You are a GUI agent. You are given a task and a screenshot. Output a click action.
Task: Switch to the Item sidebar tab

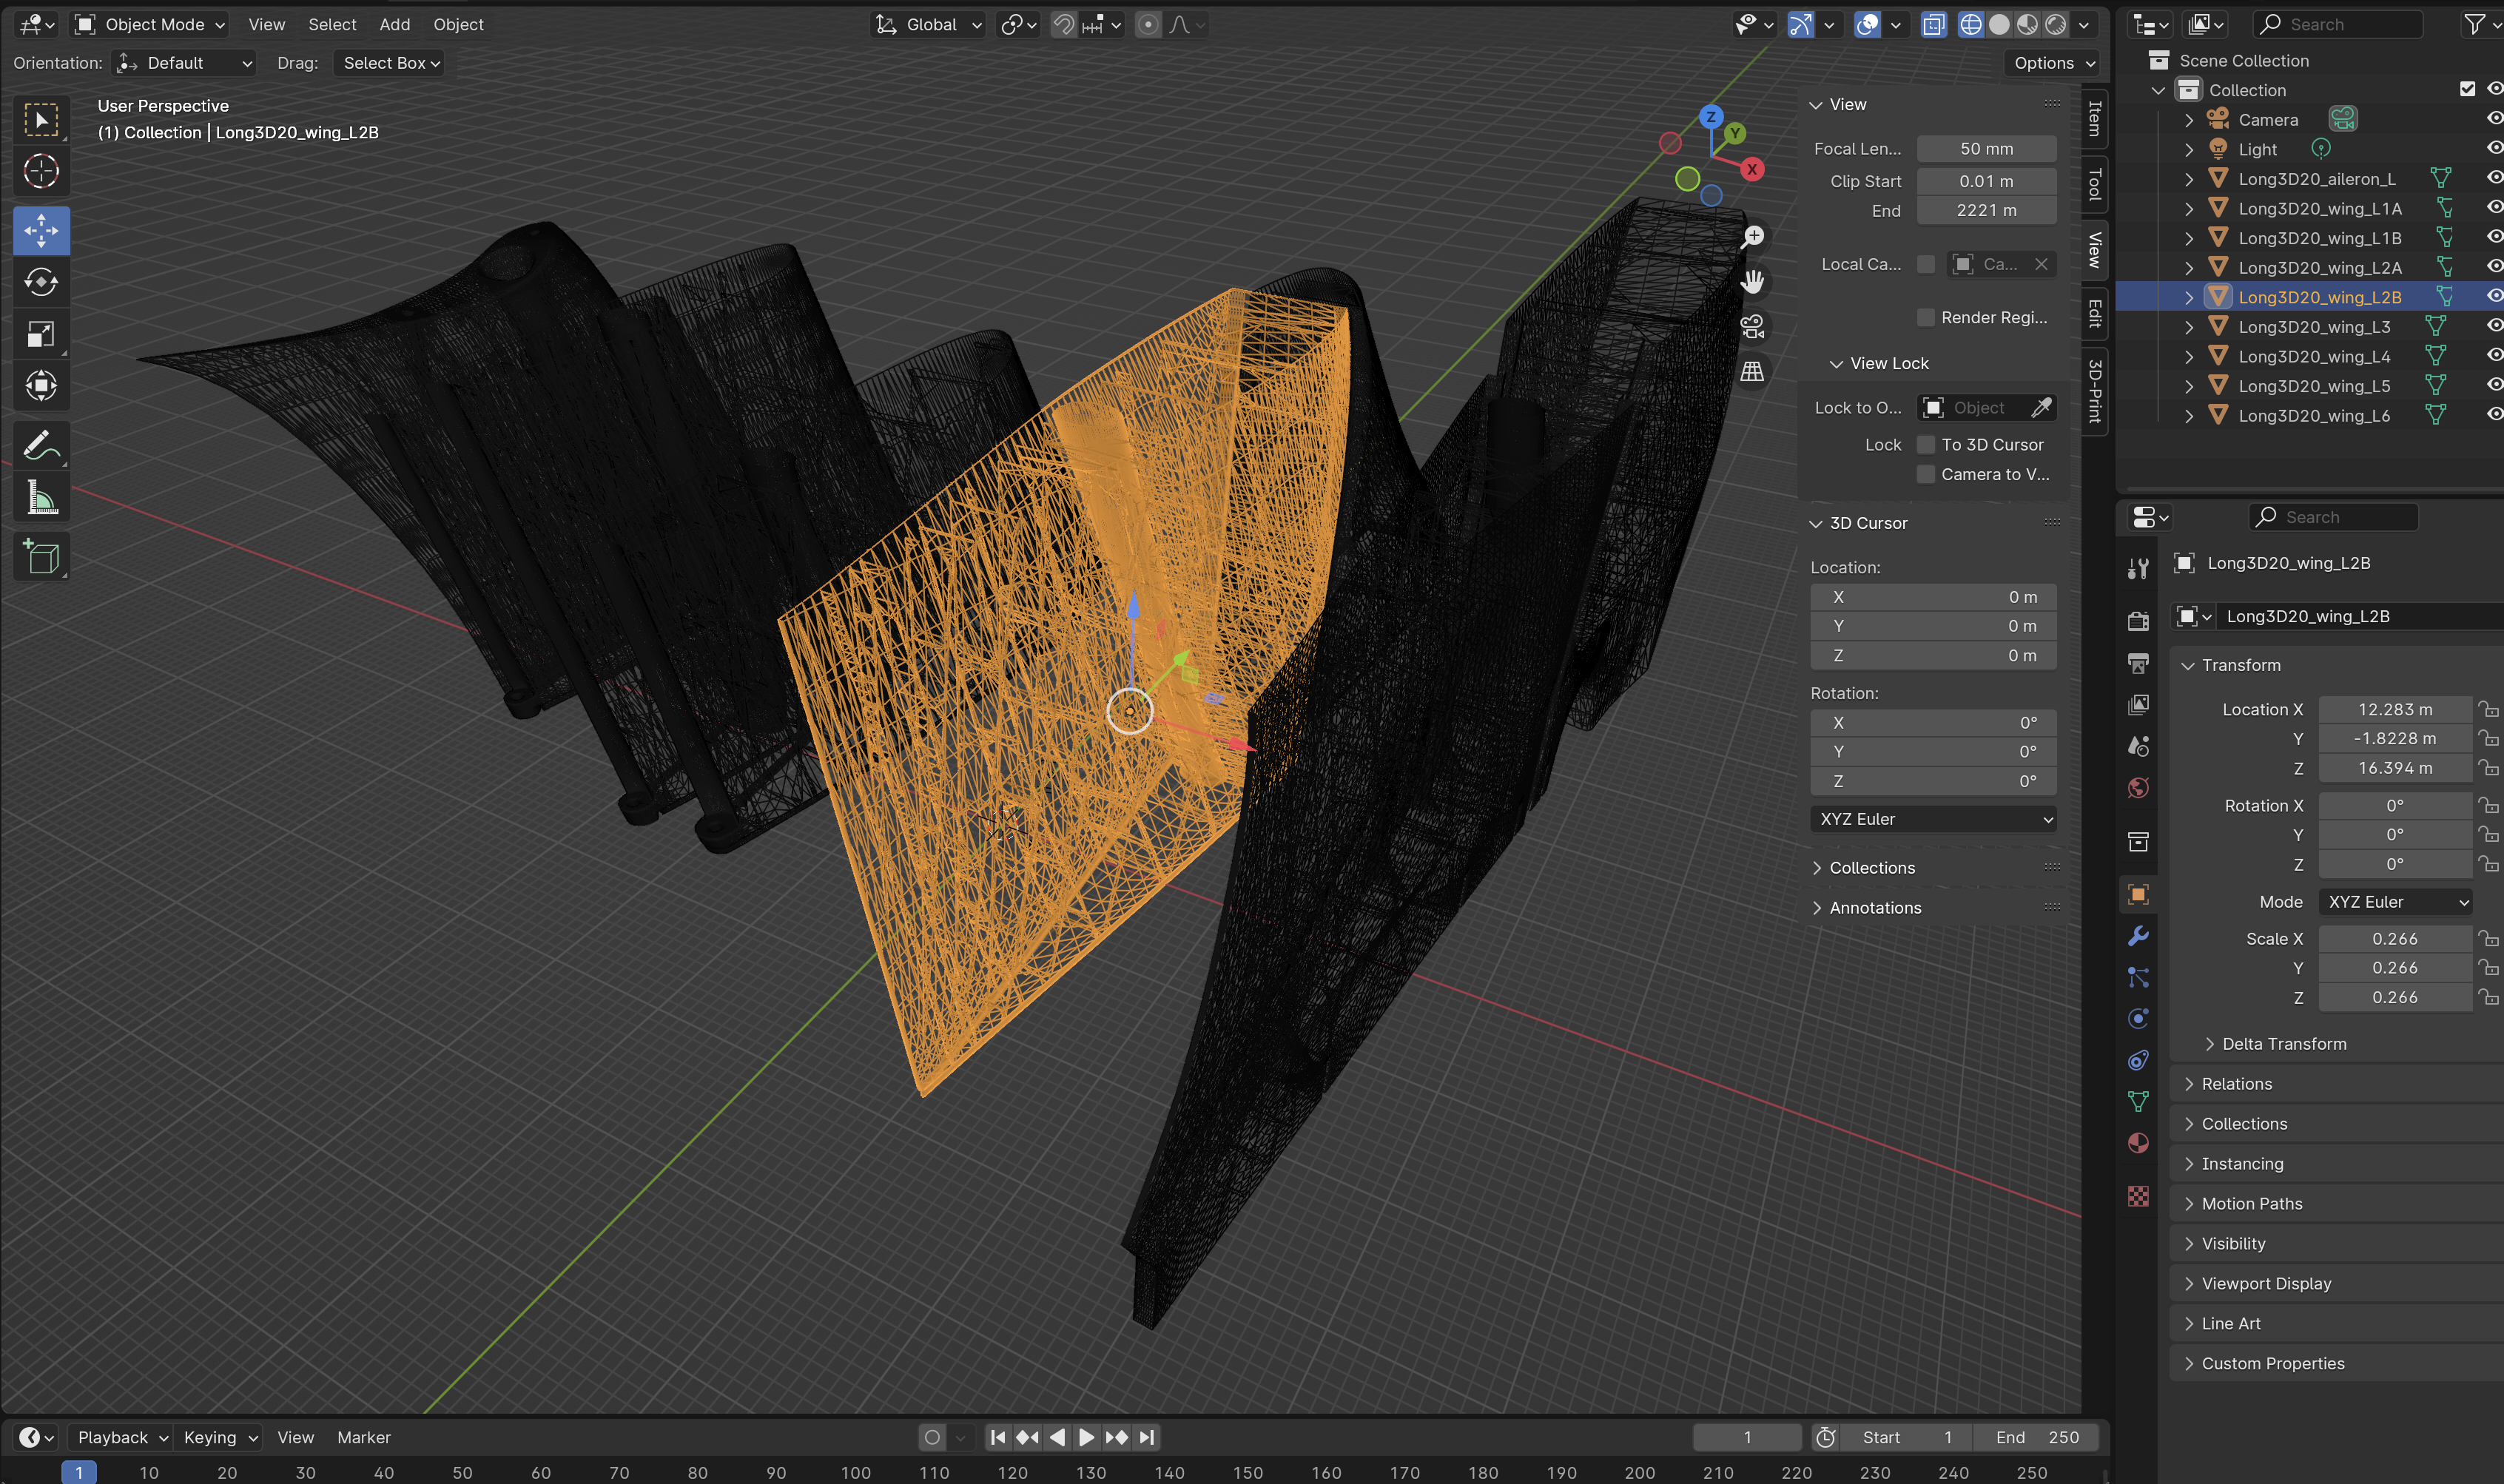click(2094, 118)
